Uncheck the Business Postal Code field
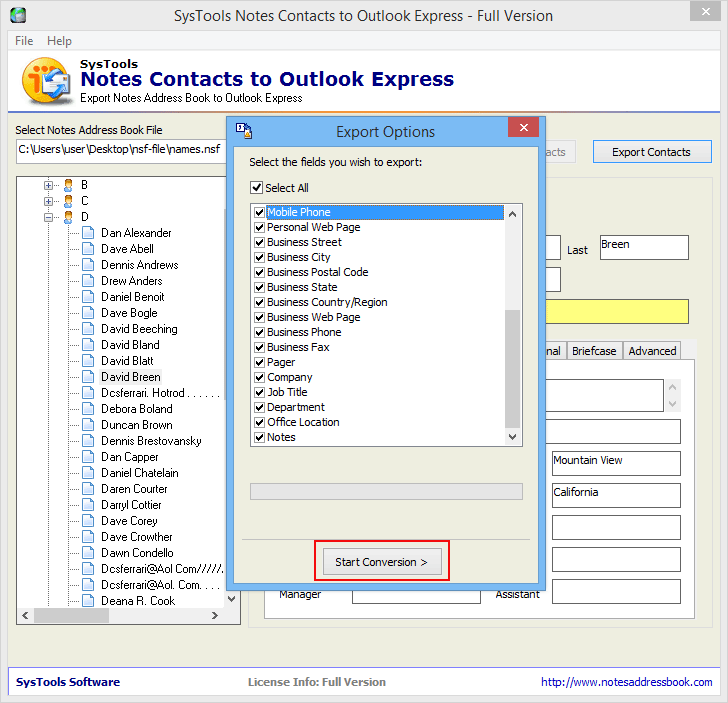728x703 pixels. point(260,272)
